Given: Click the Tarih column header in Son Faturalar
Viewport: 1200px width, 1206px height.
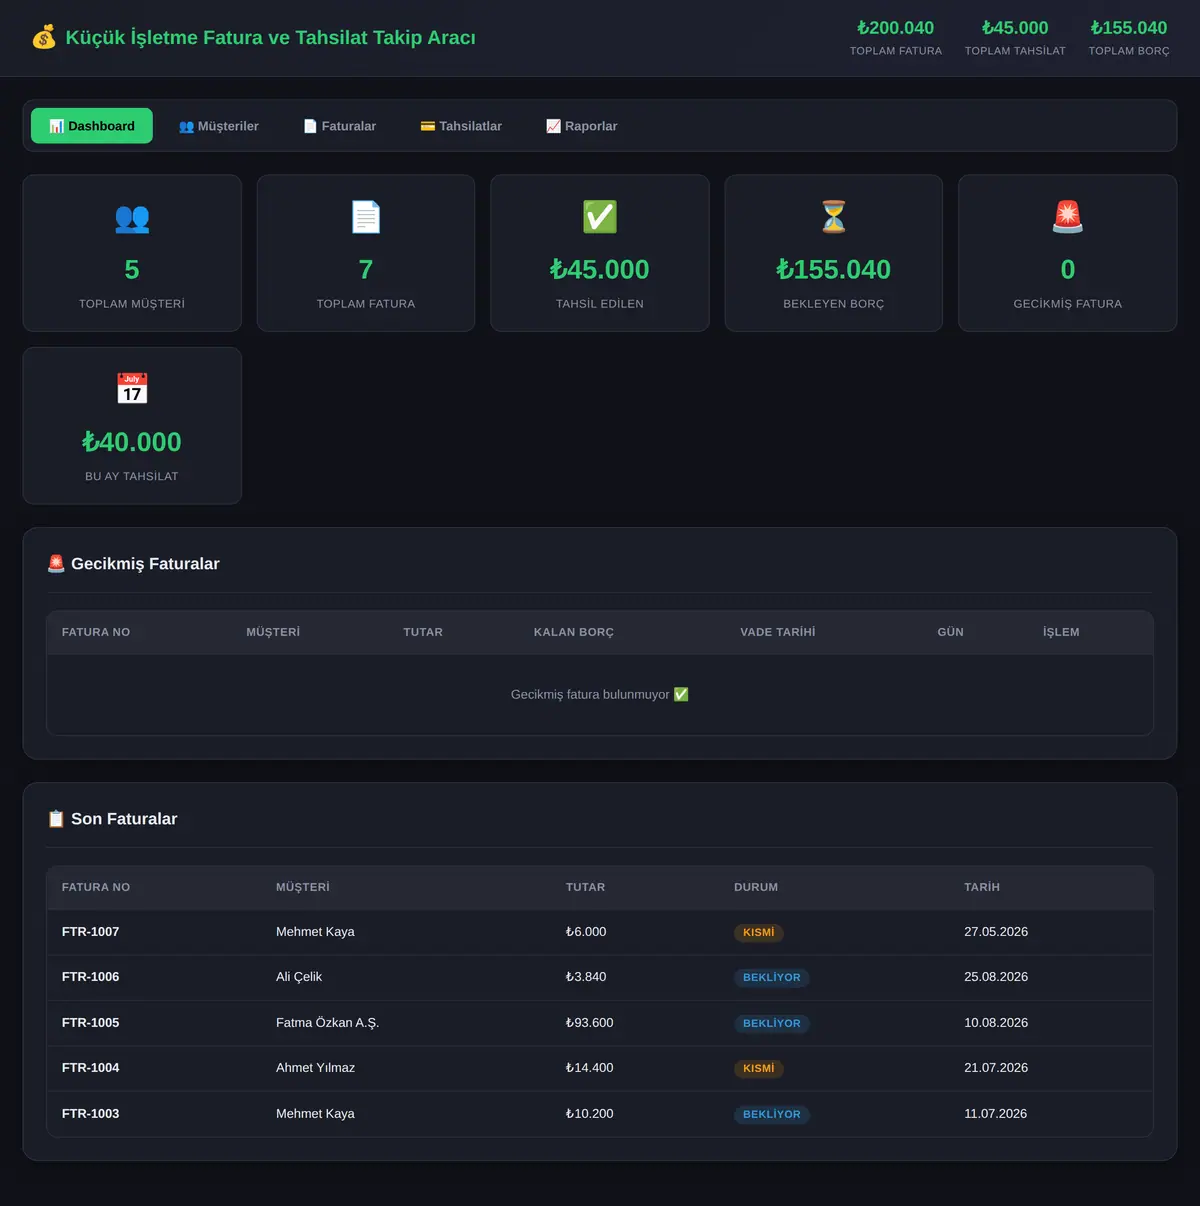Looking at the screenshot, I should pyautogui.click(x=982, y=887).
